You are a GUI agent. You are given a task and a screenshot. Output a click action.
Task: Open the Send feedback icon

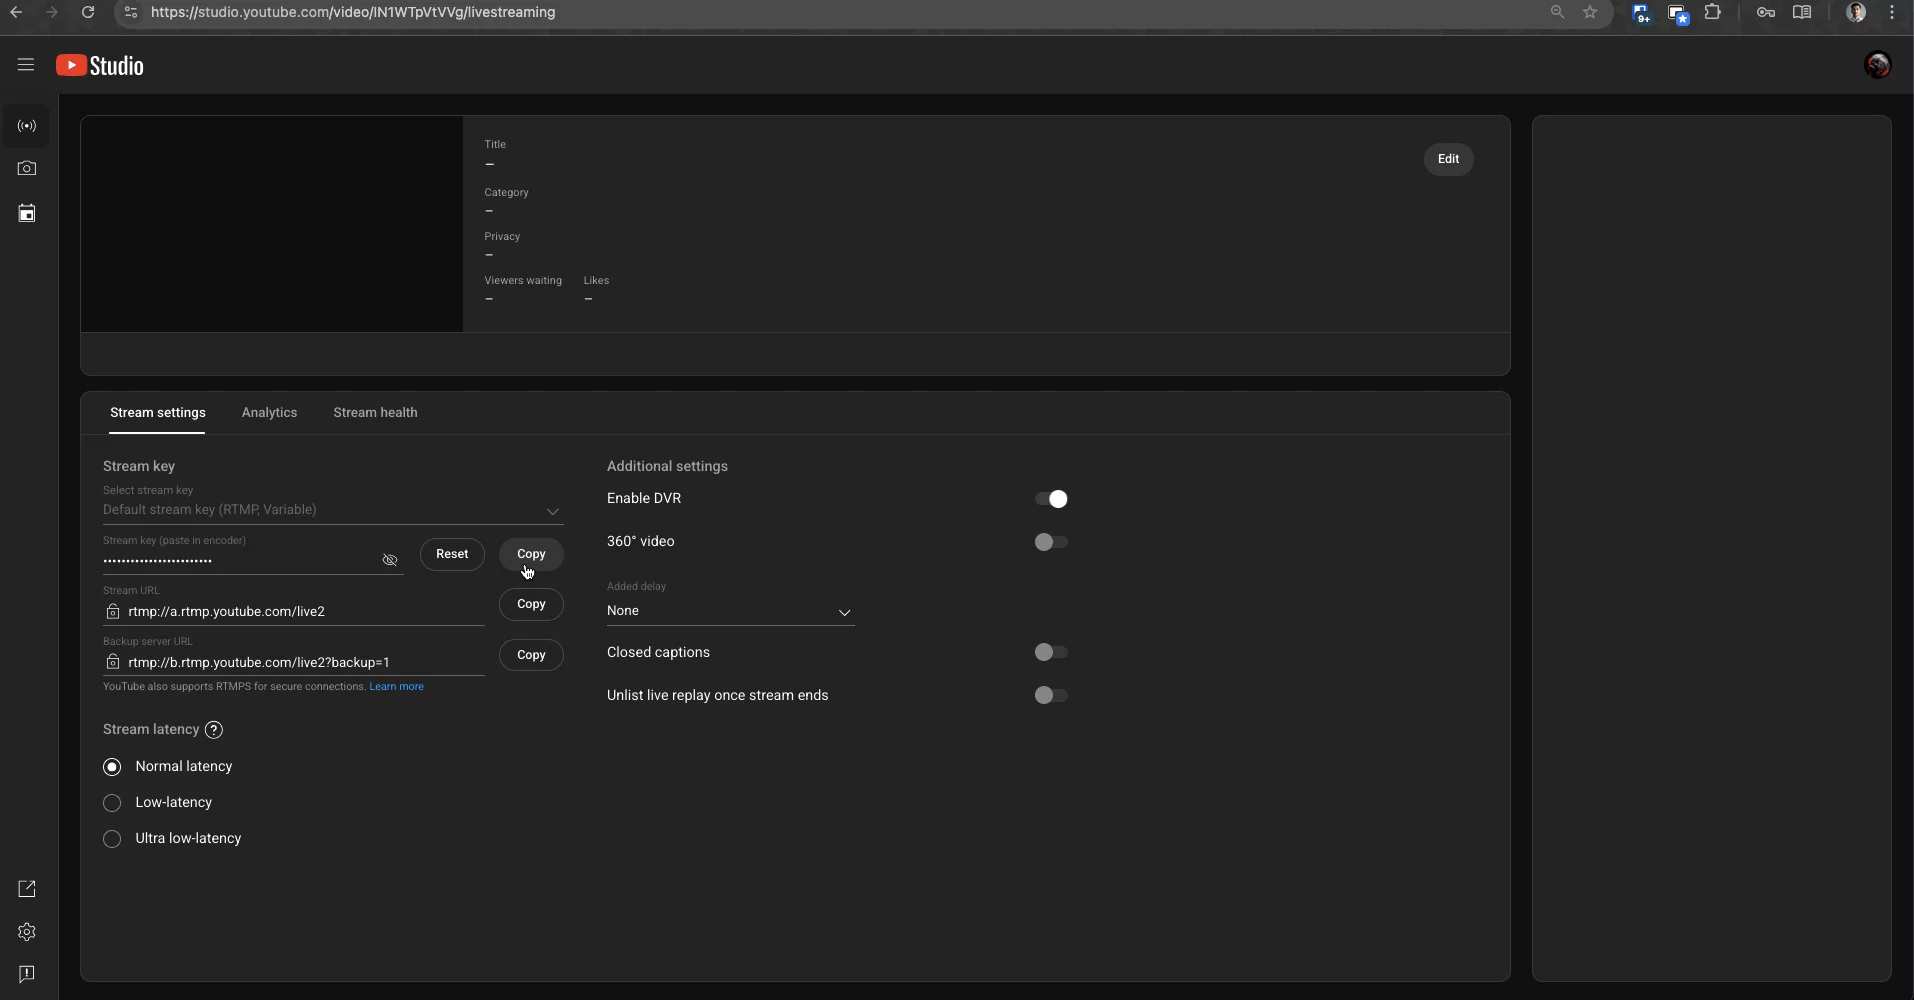tap(26, 974)
